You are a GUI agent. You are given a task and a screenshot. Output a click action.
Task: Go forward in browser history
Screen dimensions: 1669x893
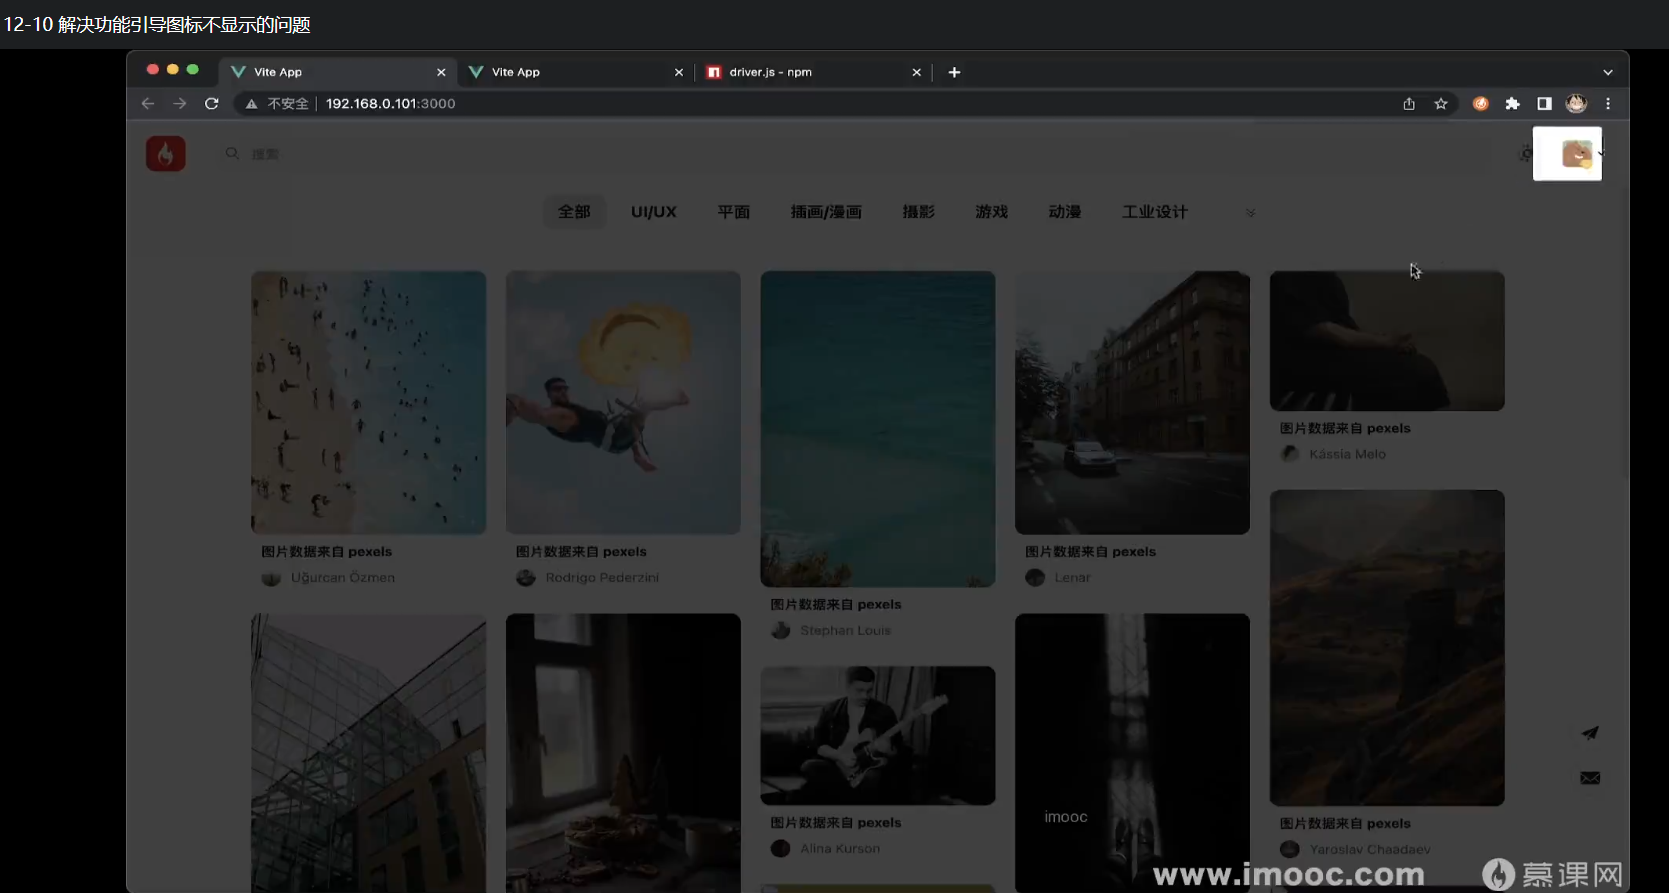[x=180, y=103]
